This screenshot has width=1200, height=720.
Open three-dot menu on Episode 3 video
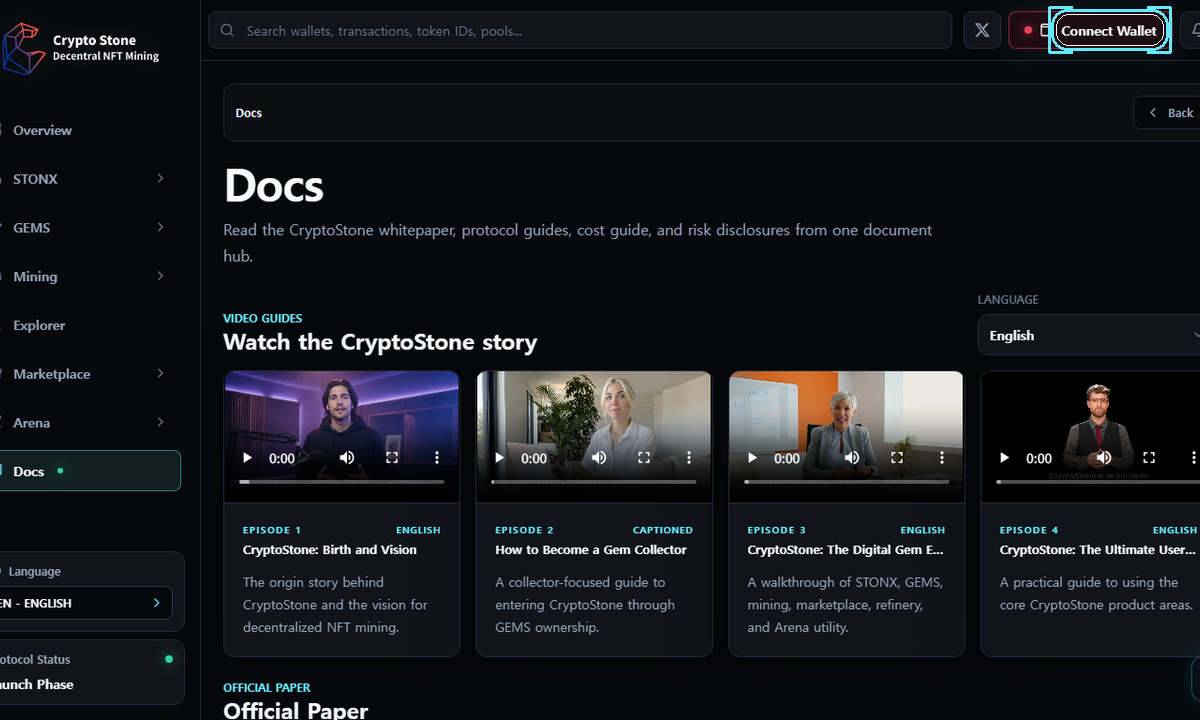(x=942, y=458)
